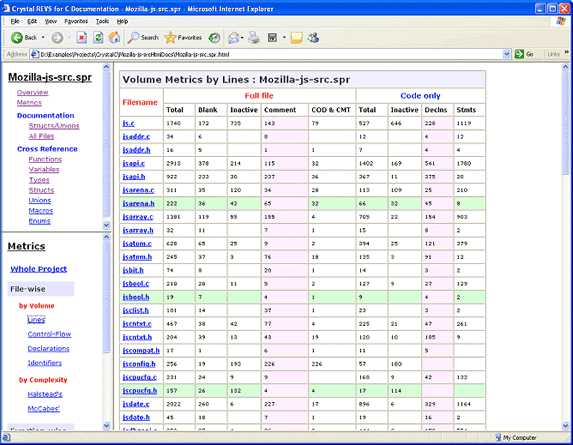Viewport: 573px width, 445px height.
Task: Go to Home page icon
Action: pyautogui.click(x=114, y=37)
